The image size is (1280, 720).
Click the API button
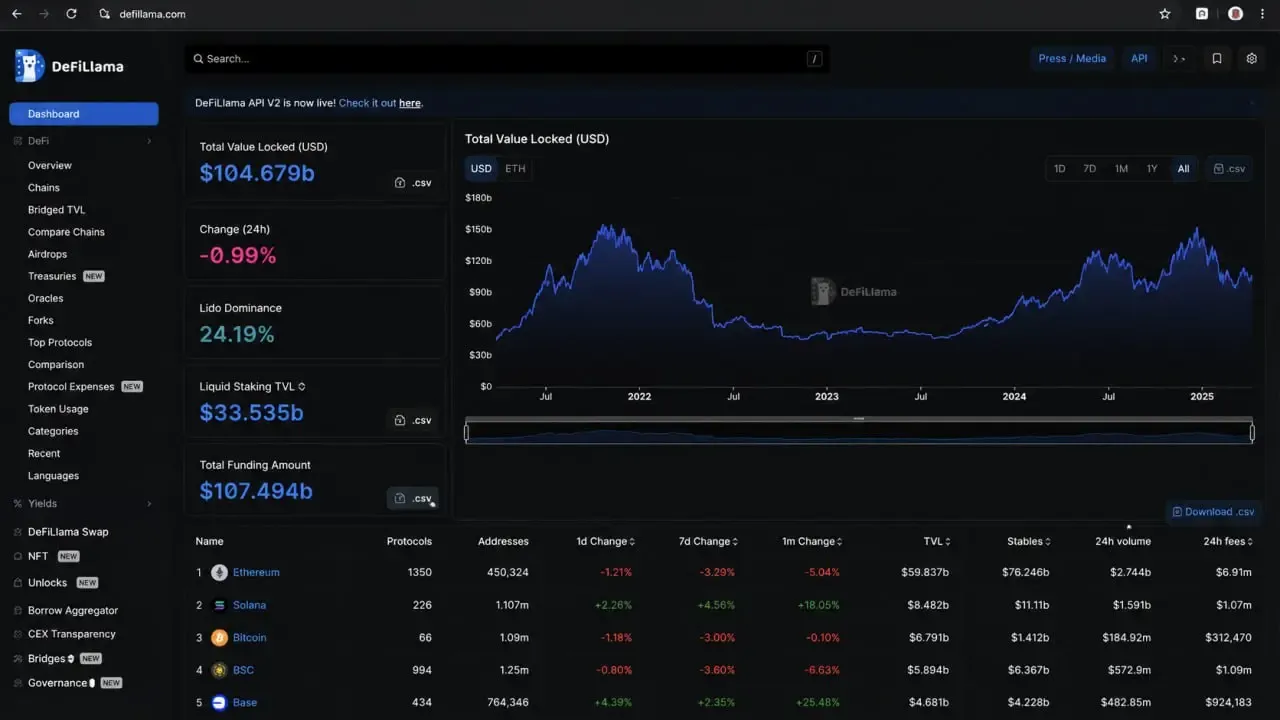tap(1139, 59)
